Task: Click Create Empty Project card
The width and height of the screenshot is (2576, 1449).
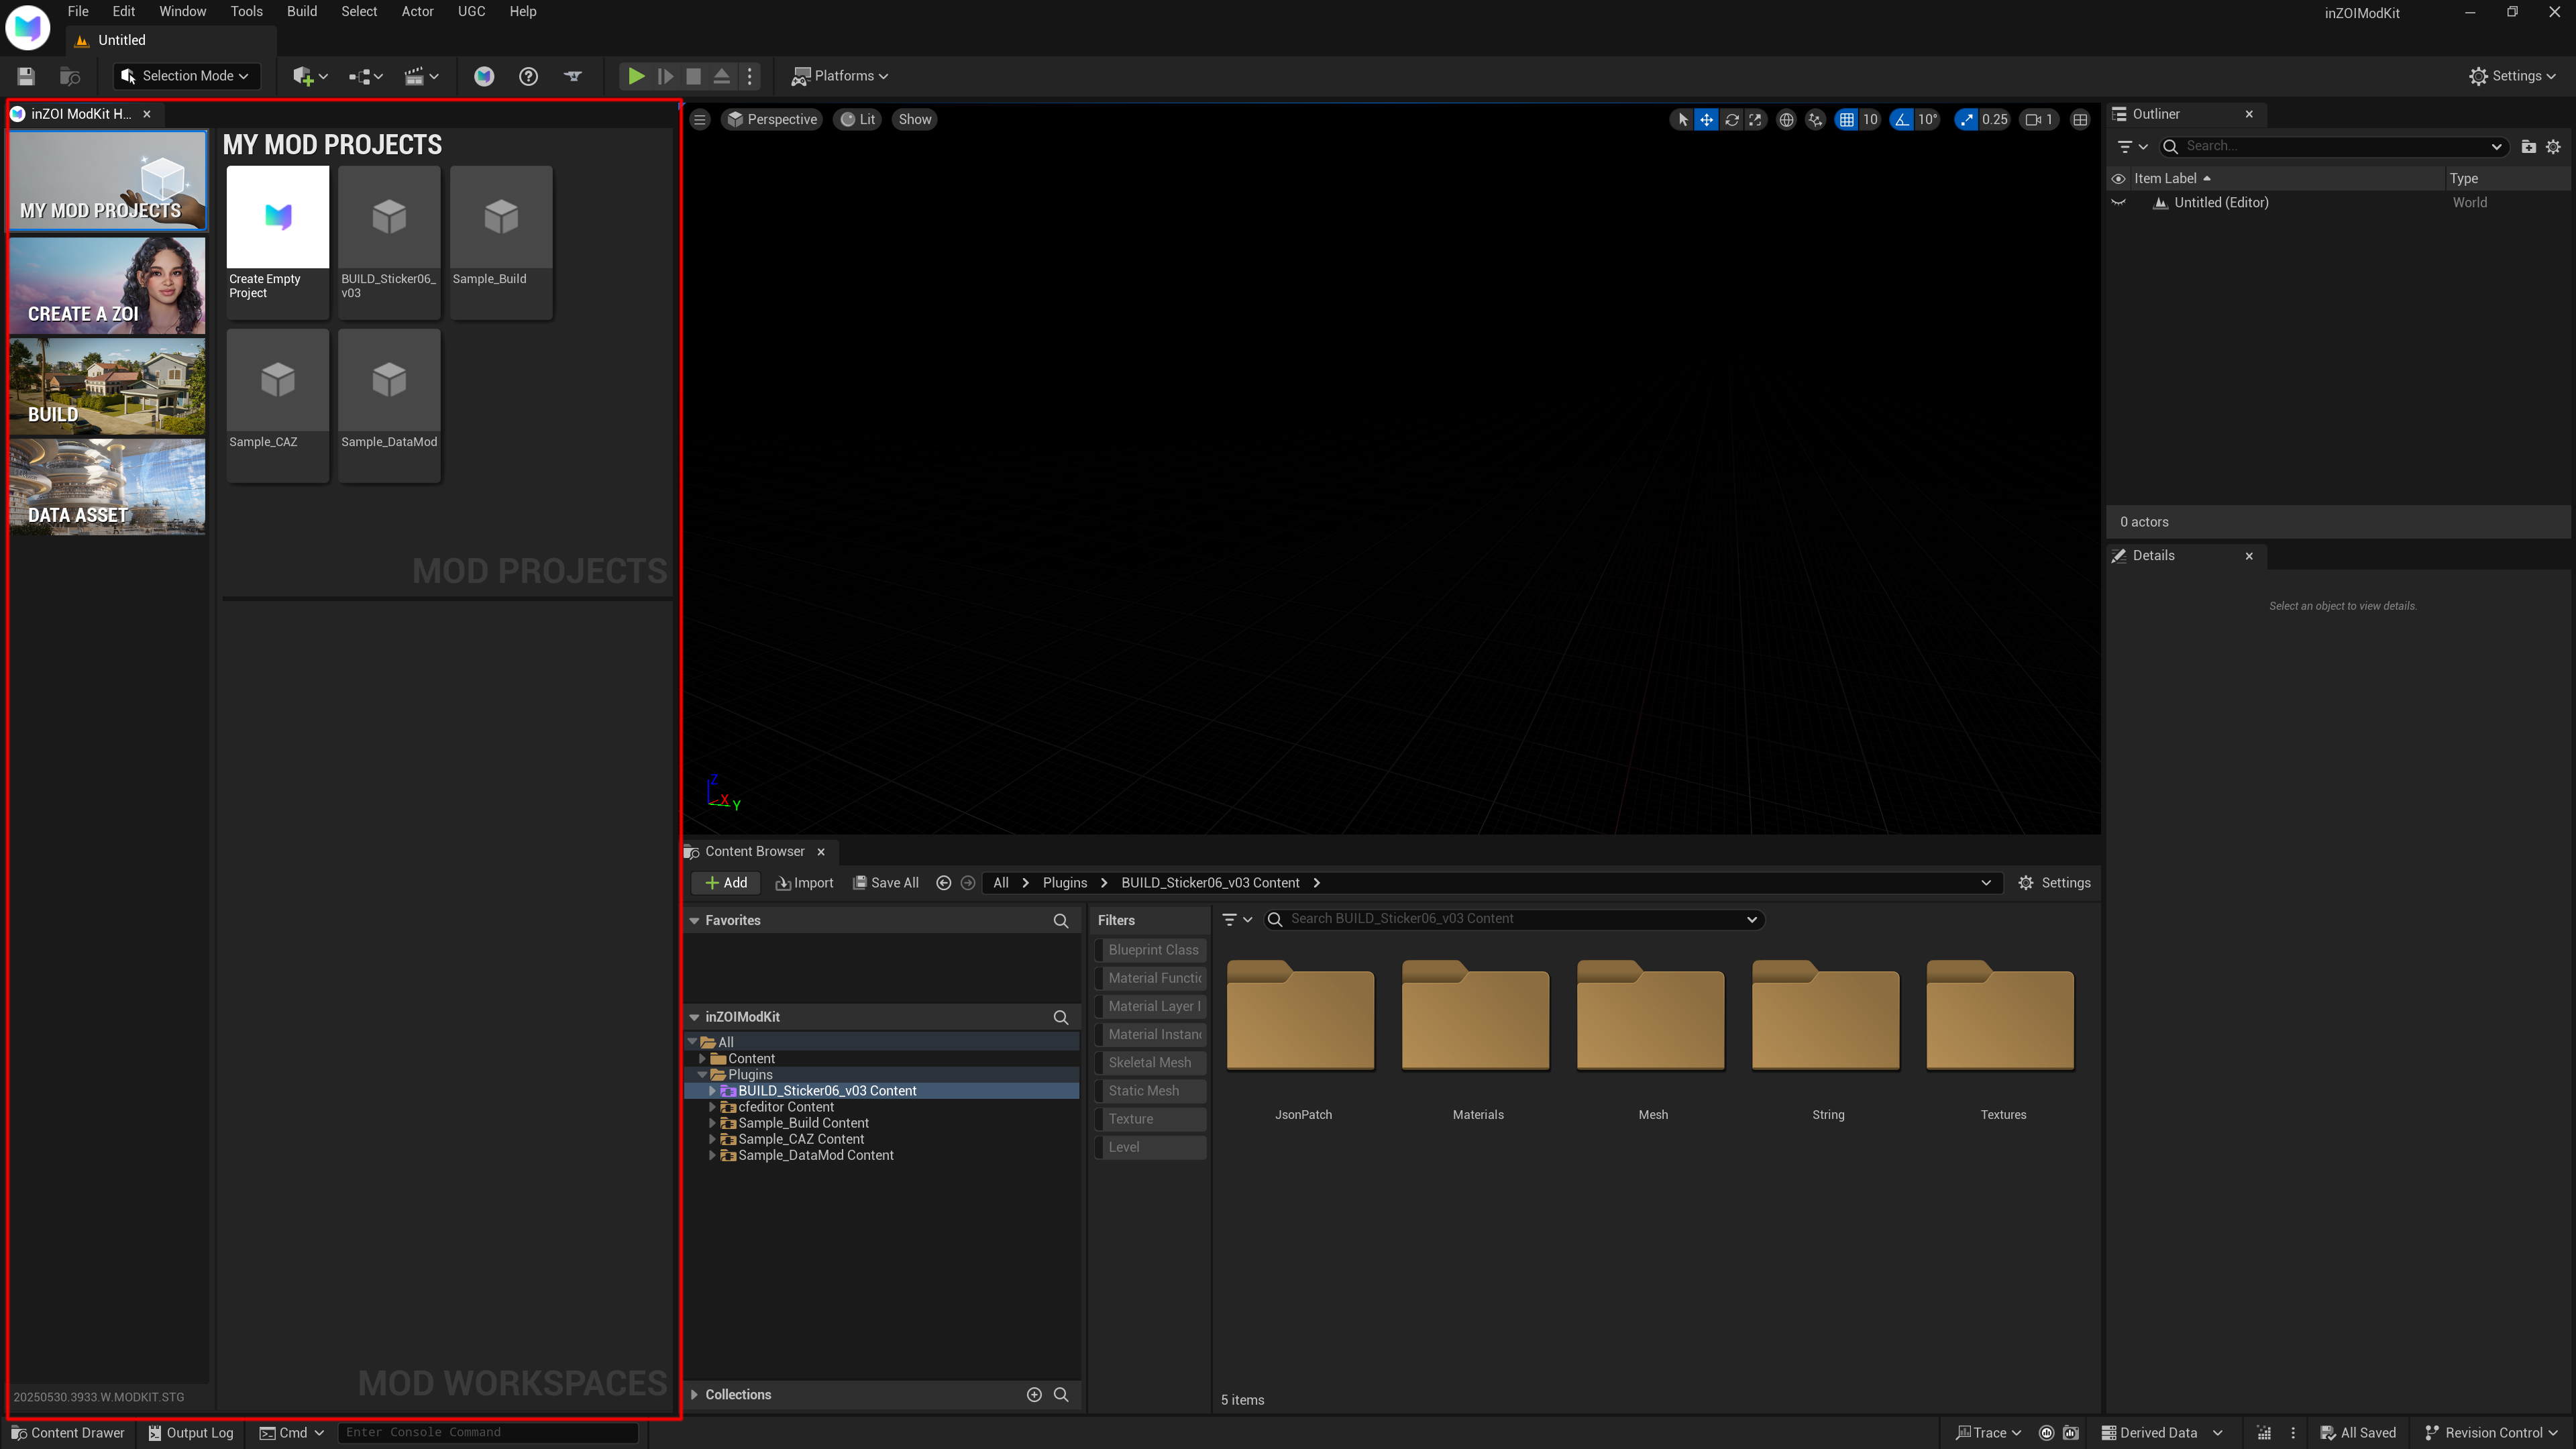Action: coord(278,242)
